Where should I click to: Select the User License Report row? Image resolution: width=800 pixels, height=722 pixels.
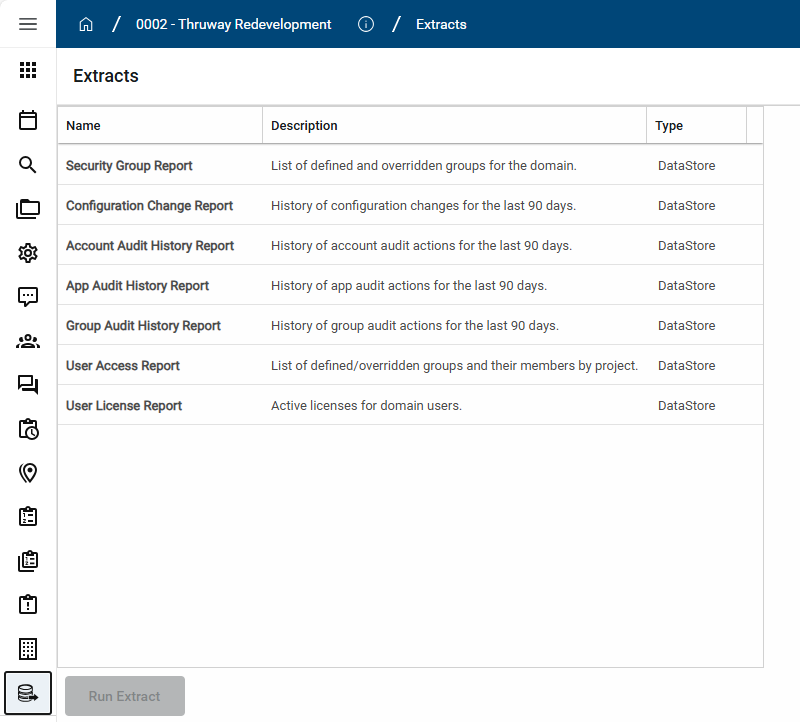click(x=124, y=406)
